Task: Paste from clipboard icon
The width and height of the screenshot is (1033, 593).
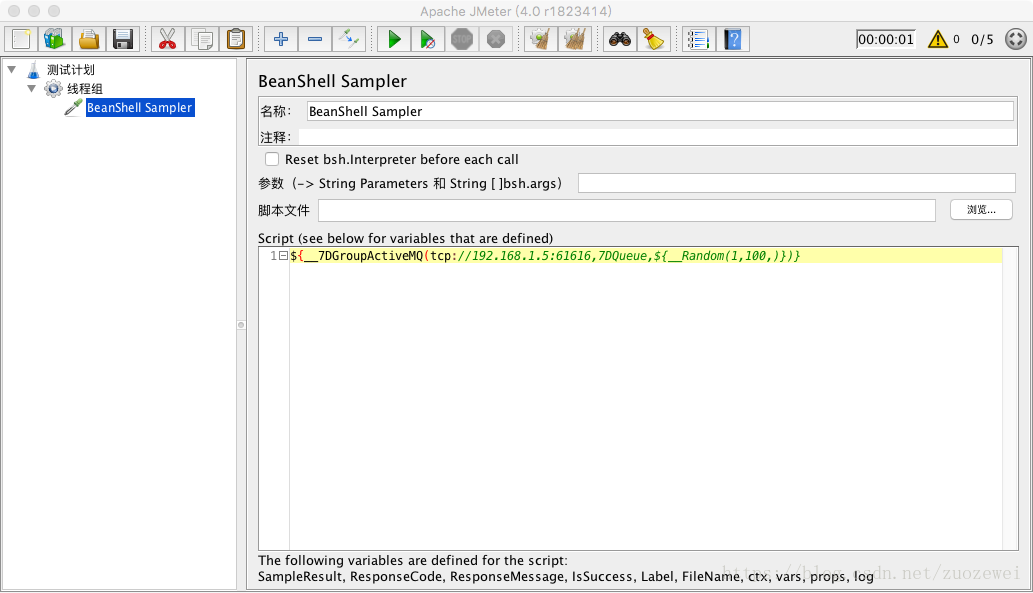Action: click(x=236, y=39)
